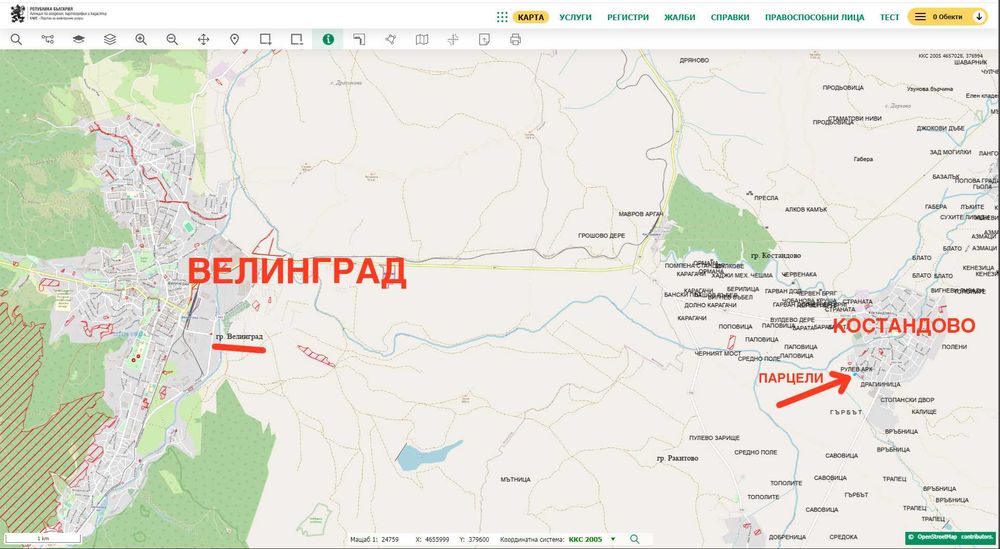This screenshot has height=549, width=1000.
Task: Click the ДОБРЕНИЦА map label
Action: tap(788, 538)
